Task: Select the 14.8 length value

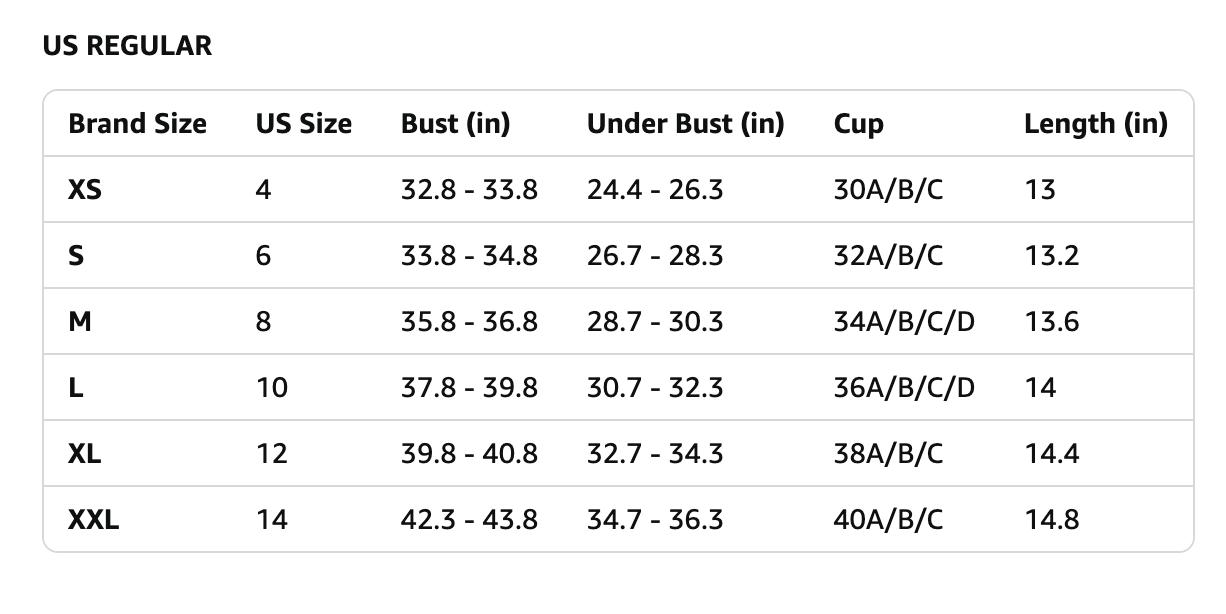Action: click(1051, 519)
